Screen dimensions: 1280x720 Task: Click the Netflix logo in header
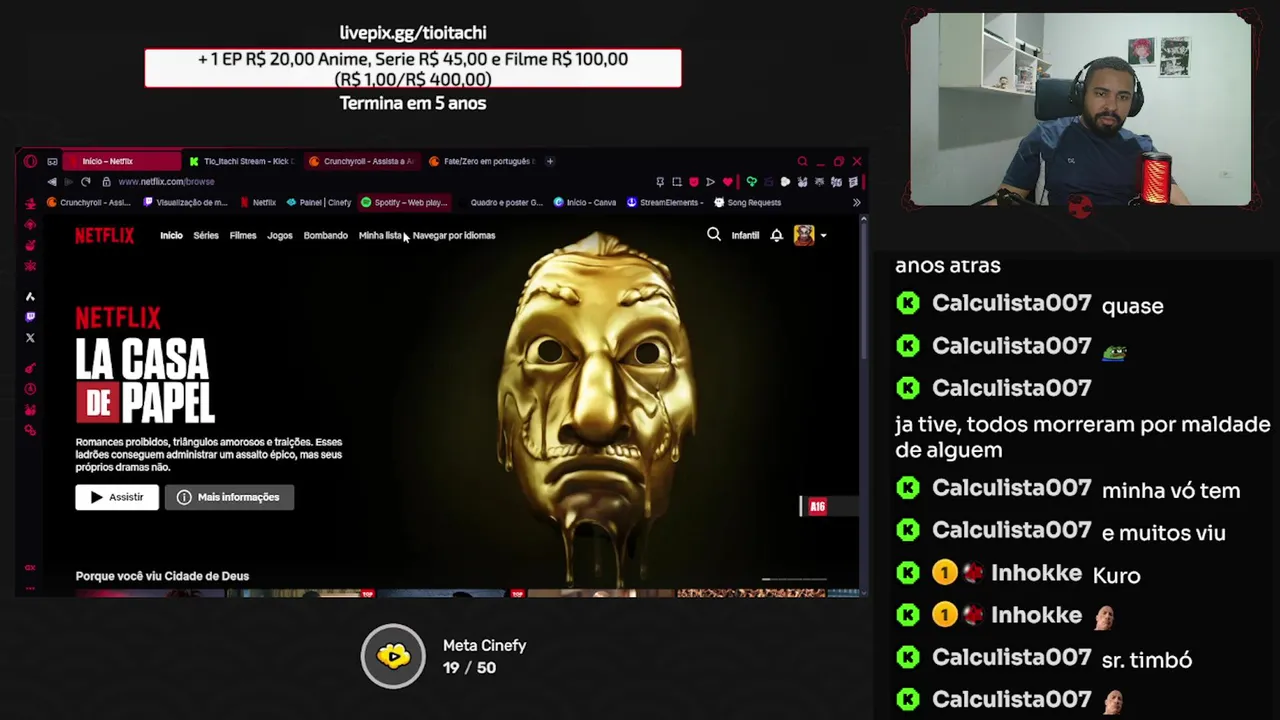tap(104, 235)
